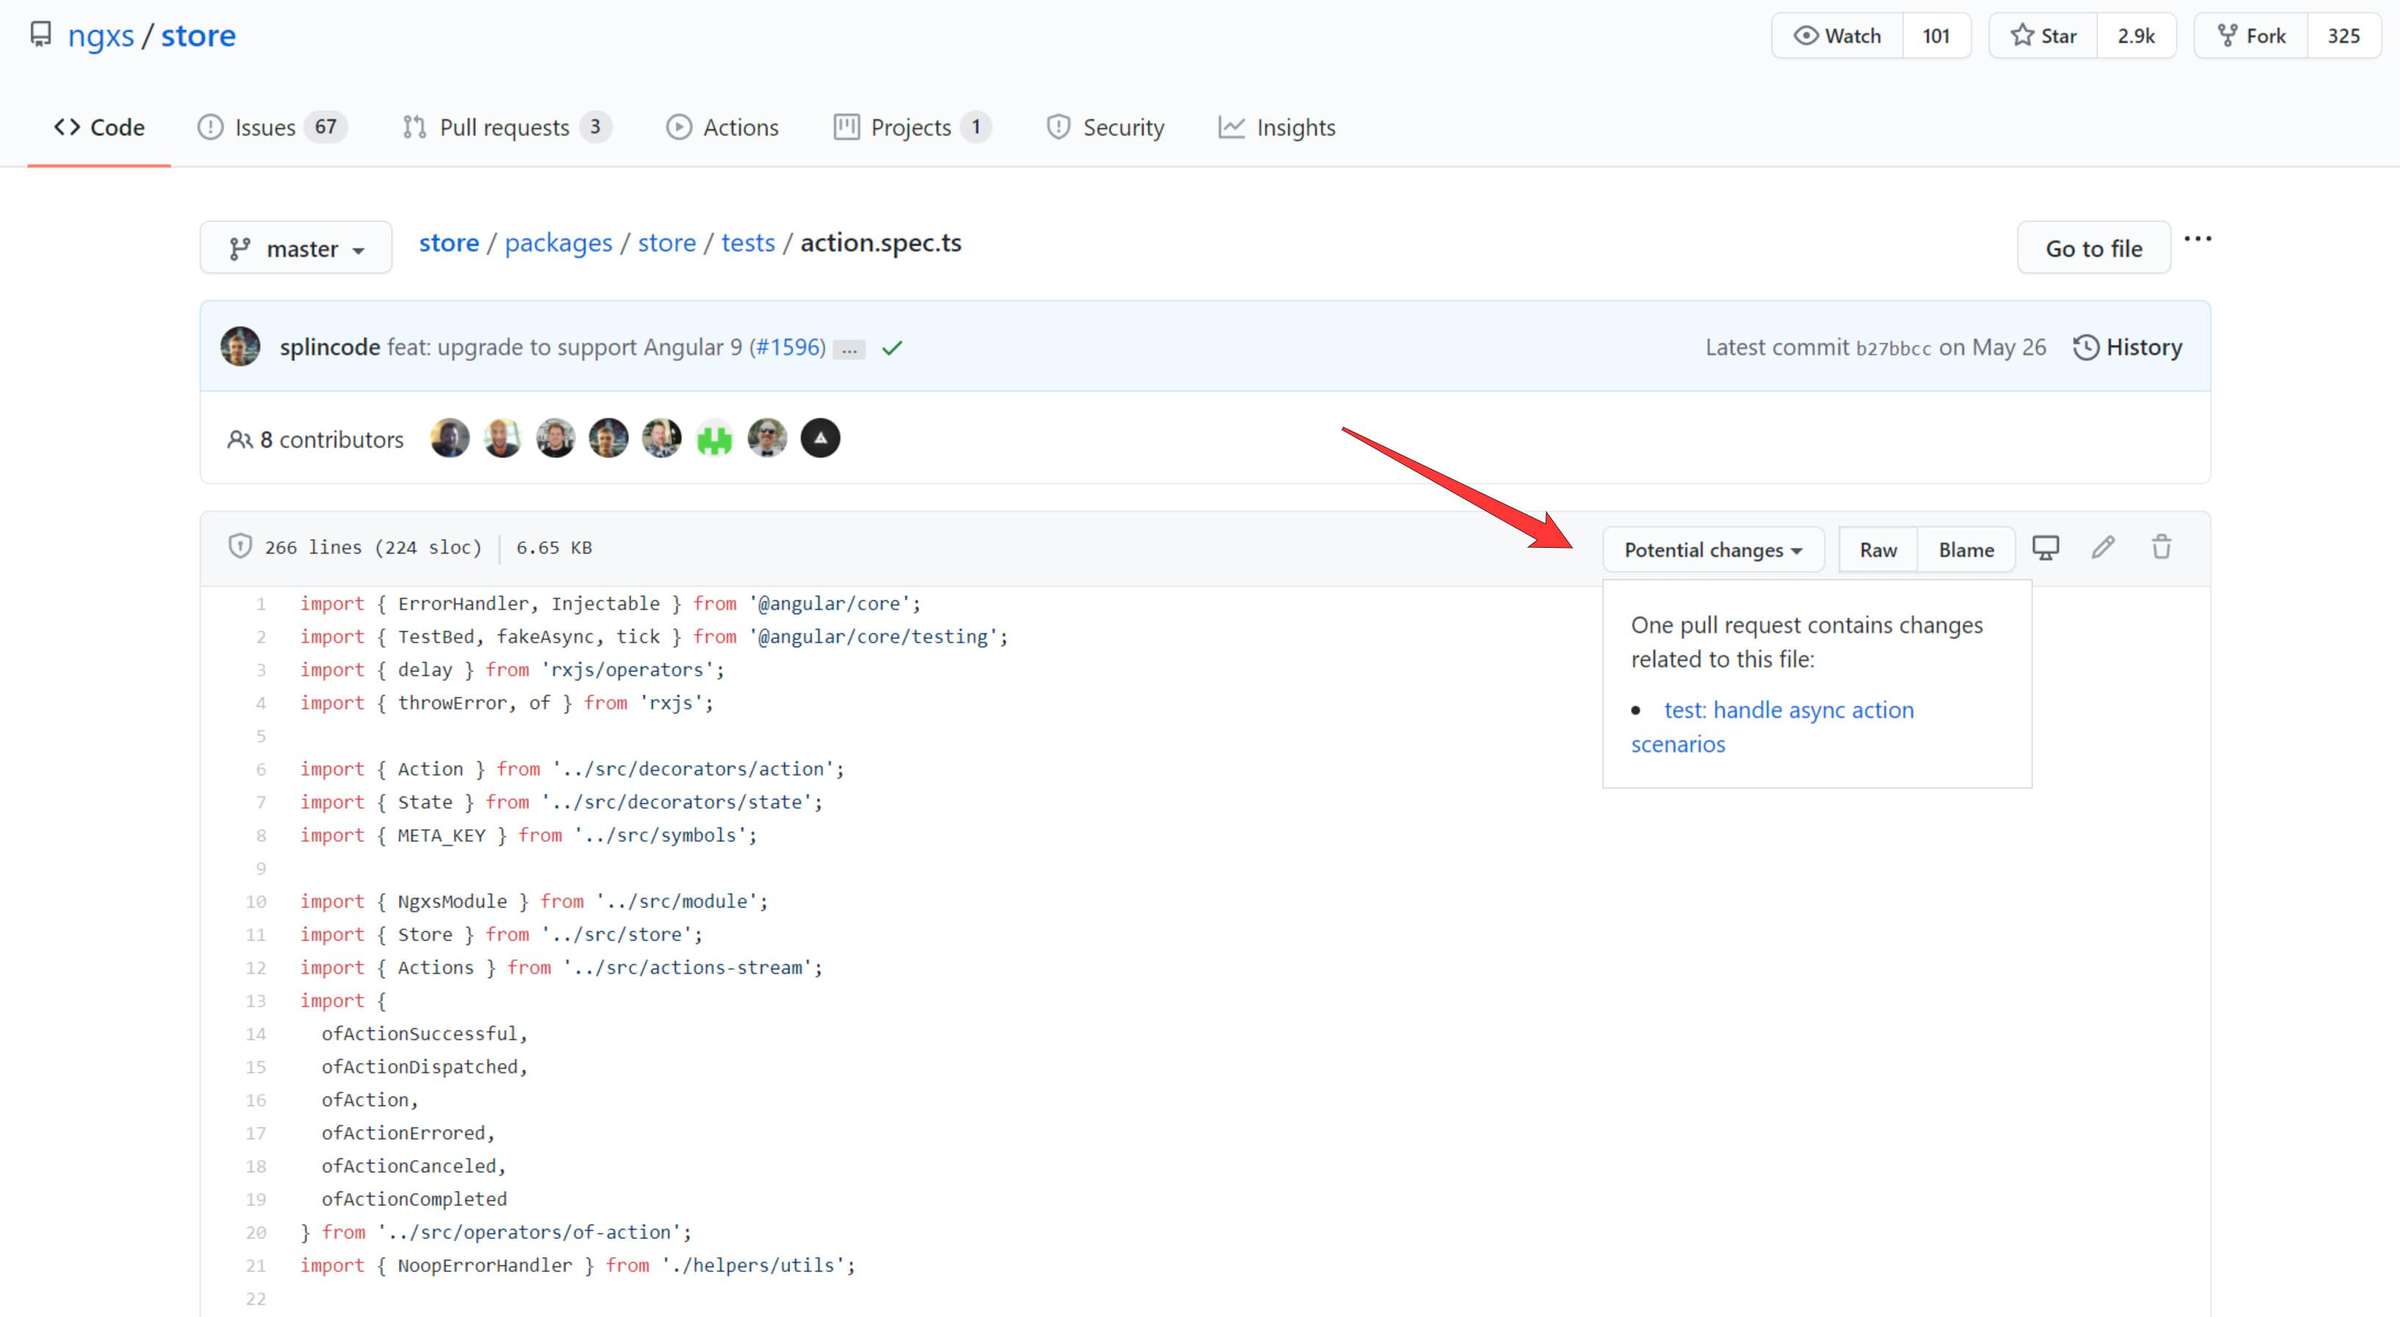The width and height of the screenshot is (2400, 1317).
Task: Click the green commit status checkmark
Action: (892, 348)
